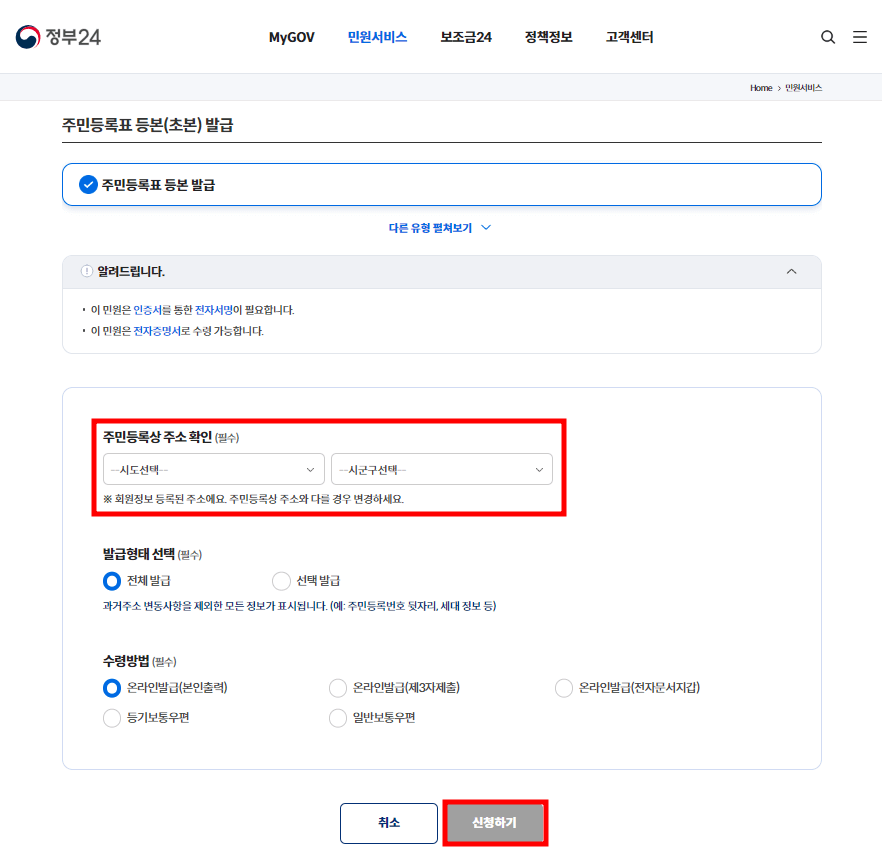Screen dimensions: 882x860
Task: Select the 등기보통우편 delivery option
Action: [x=111, y=718]
